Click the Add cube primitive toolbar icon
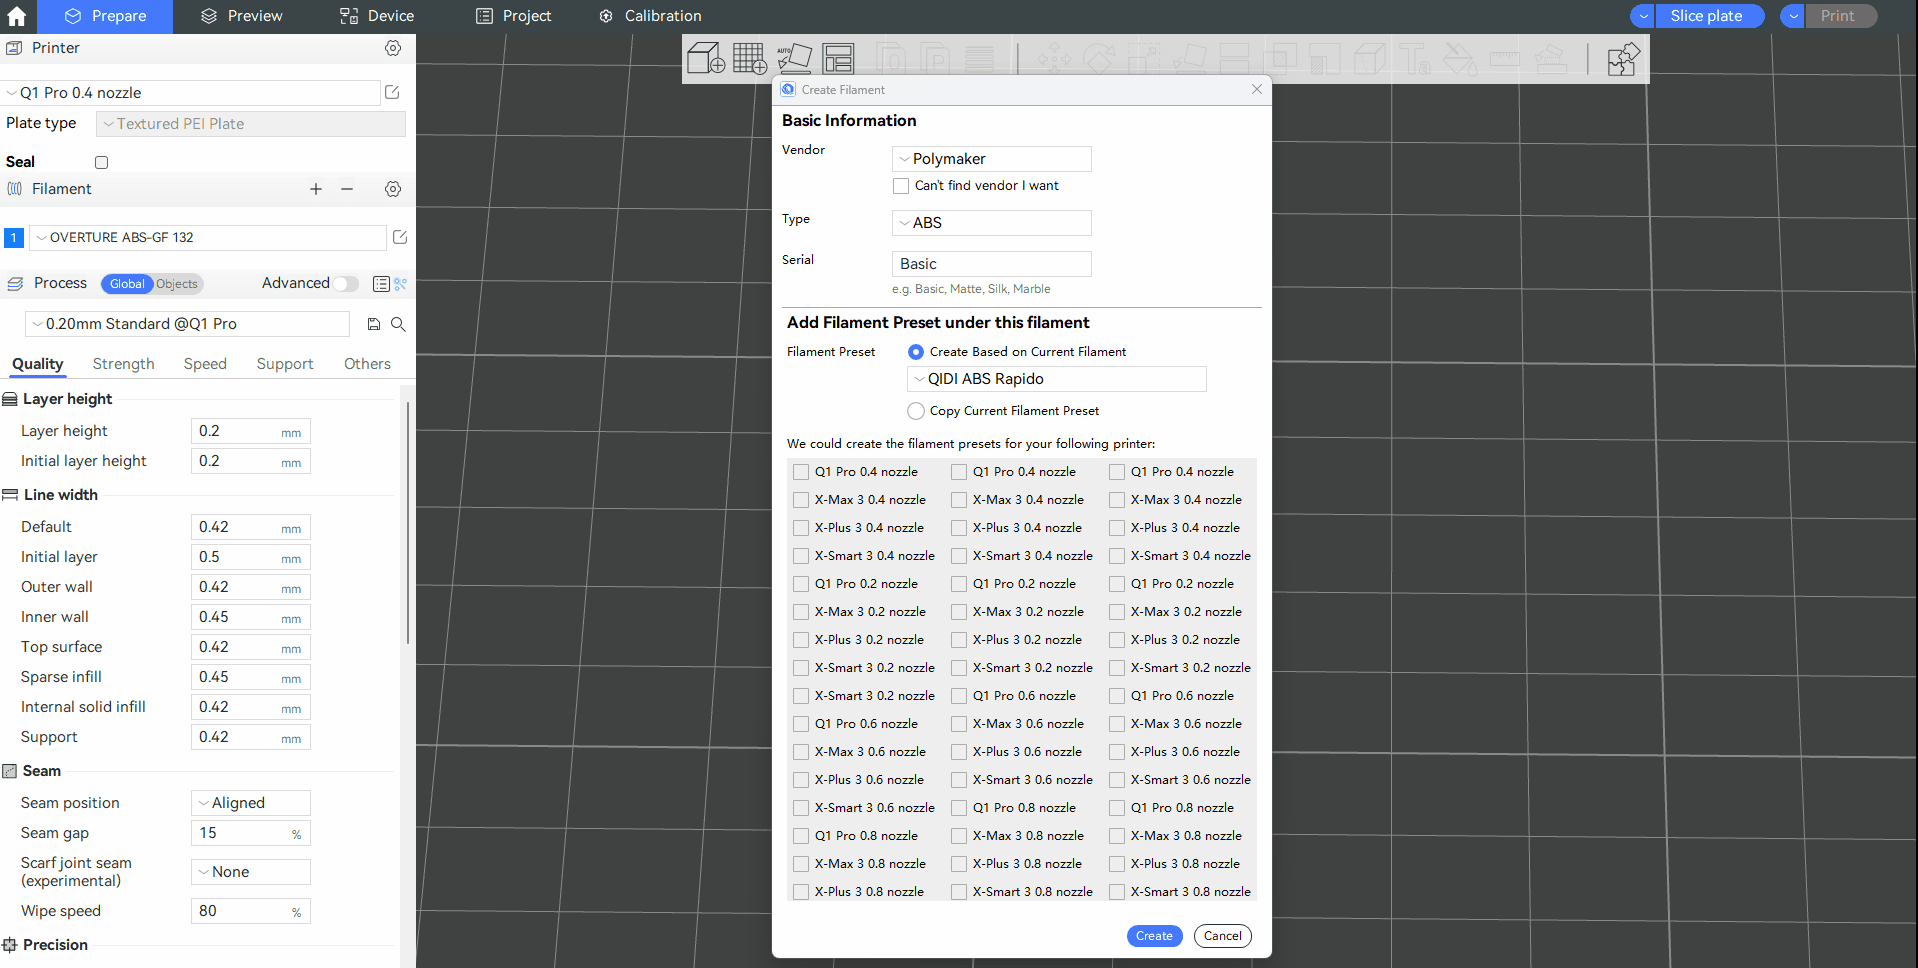Image resolution: width=1918 pixels, height=968 pixels. click(x=706, y=59)
